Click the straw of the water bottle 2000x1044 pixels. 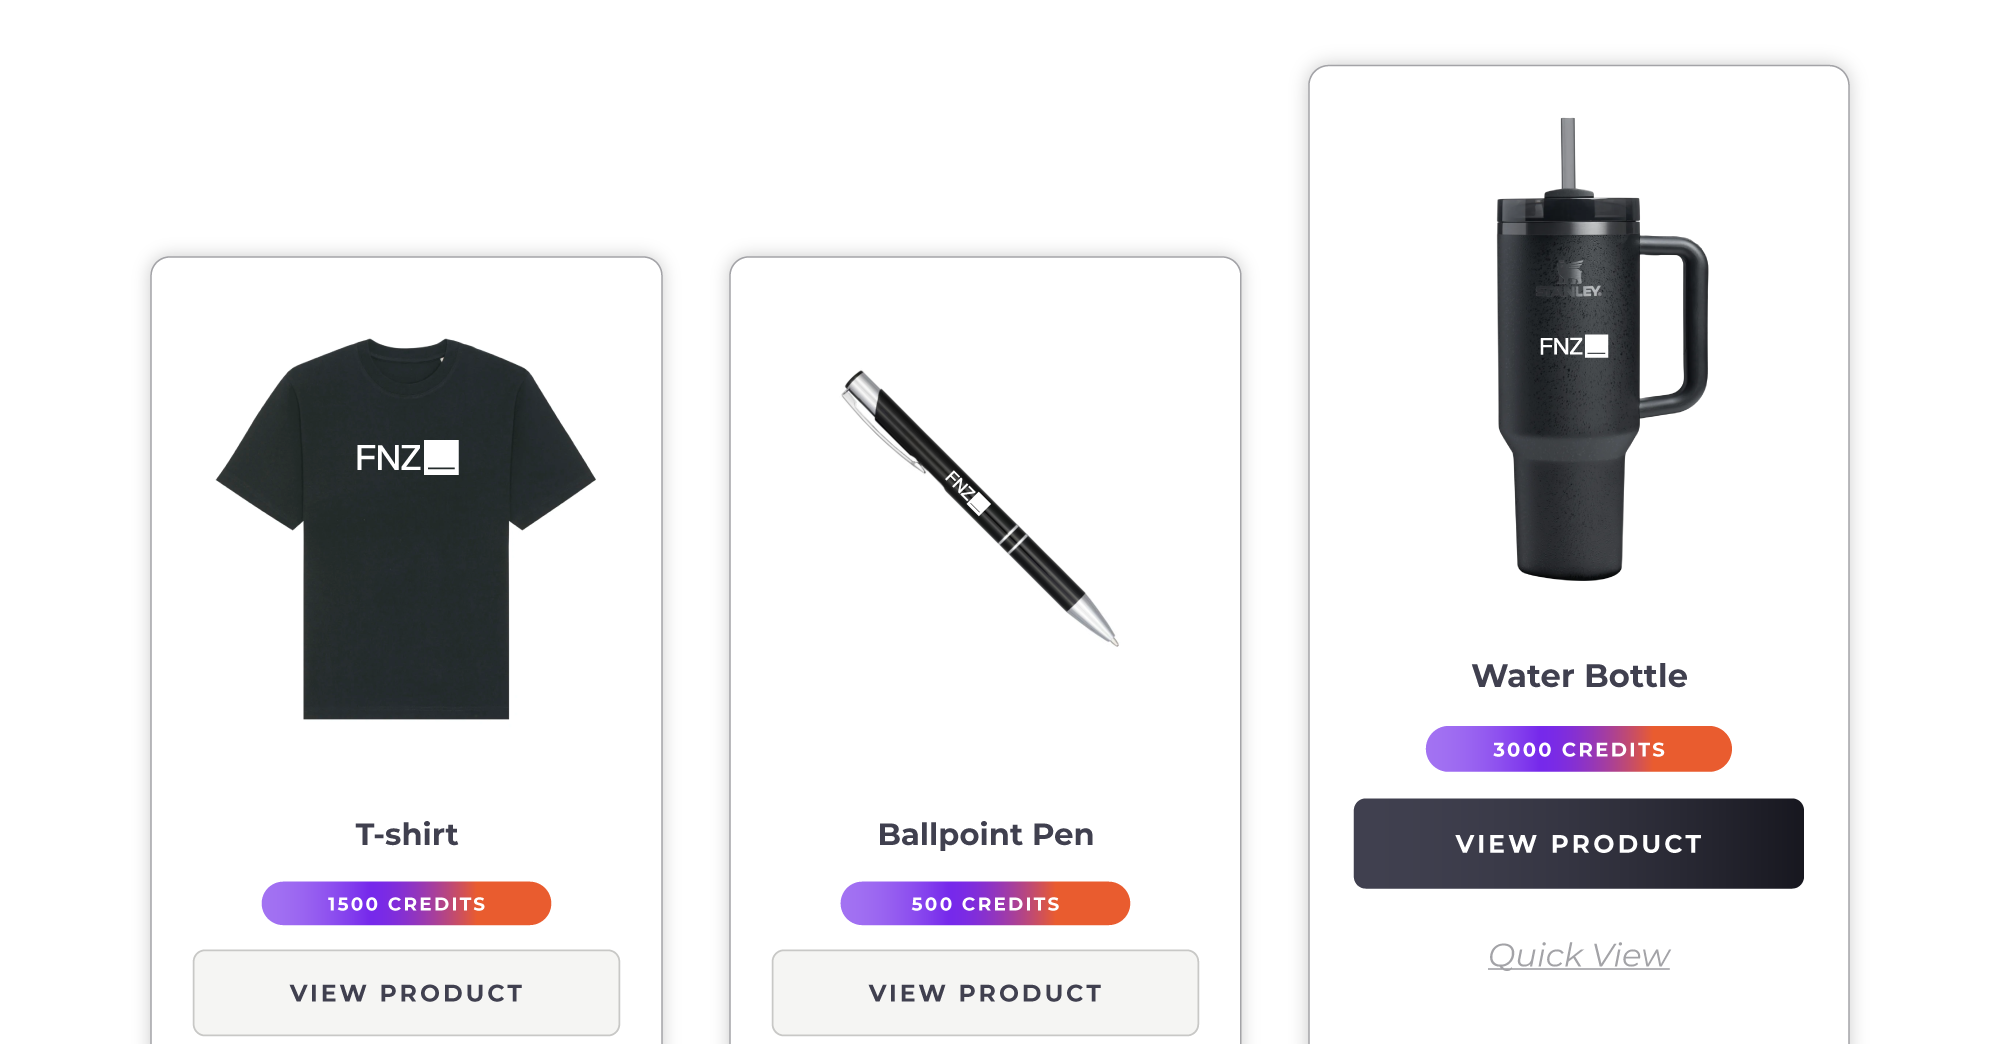[x=1568, y=153]
